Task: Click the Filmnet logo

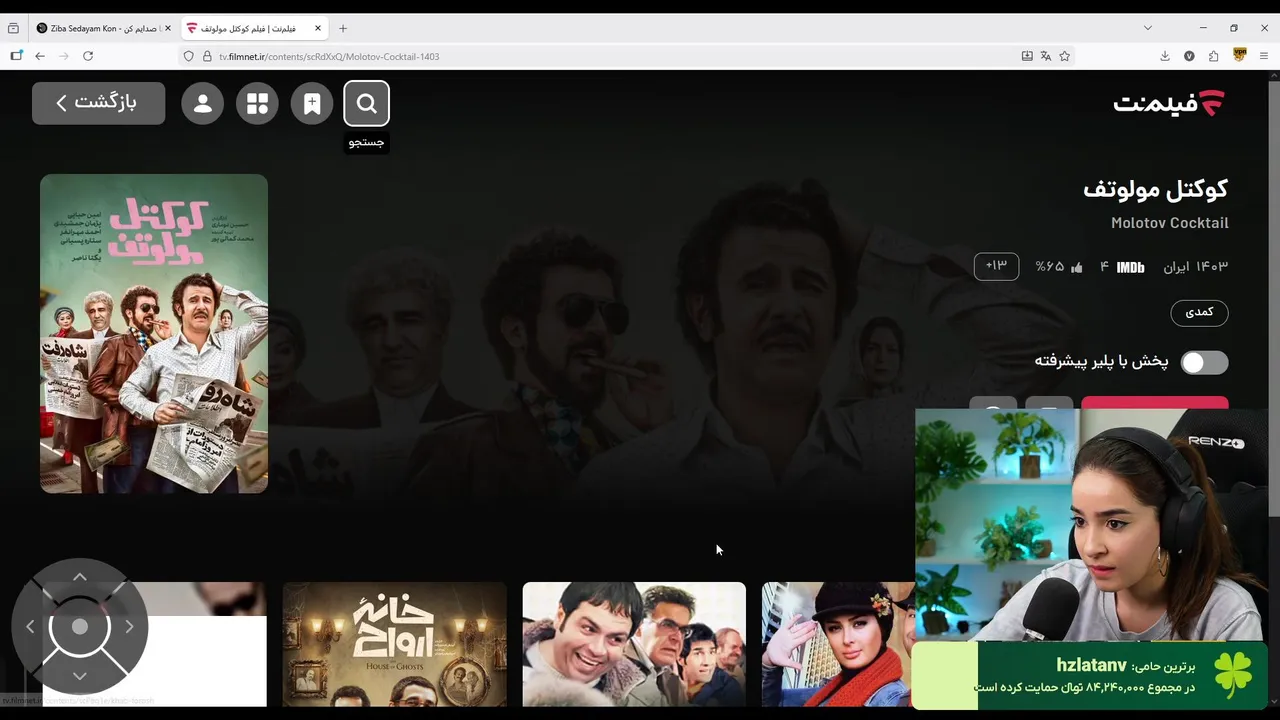Action: 1169,102
